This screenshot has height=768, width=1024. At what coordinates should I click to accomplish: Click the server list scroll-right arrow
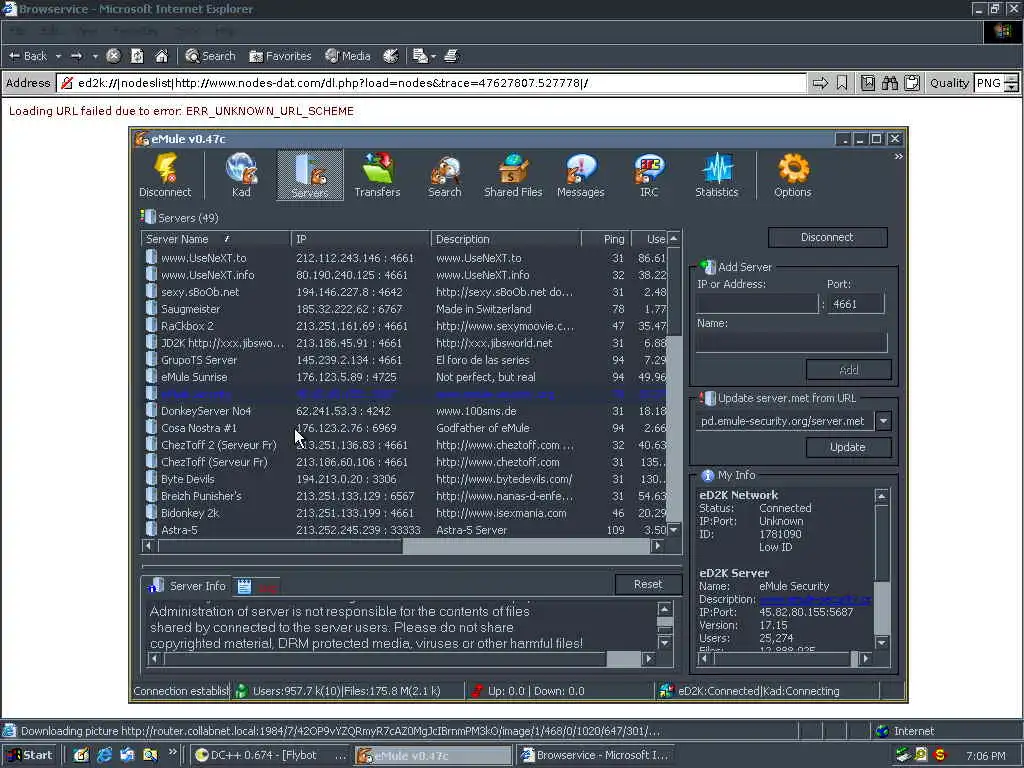(658, 546)
